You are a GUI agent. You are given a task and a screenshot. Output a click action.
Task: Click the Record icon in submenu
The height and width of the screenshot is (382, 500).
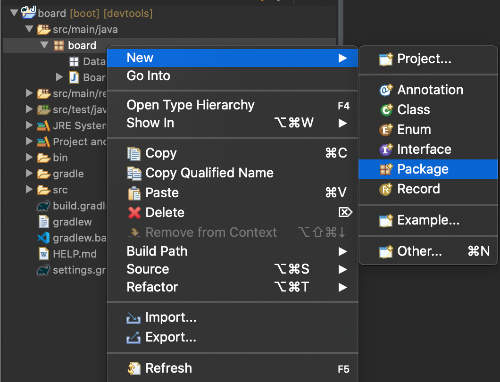point(386,189)
